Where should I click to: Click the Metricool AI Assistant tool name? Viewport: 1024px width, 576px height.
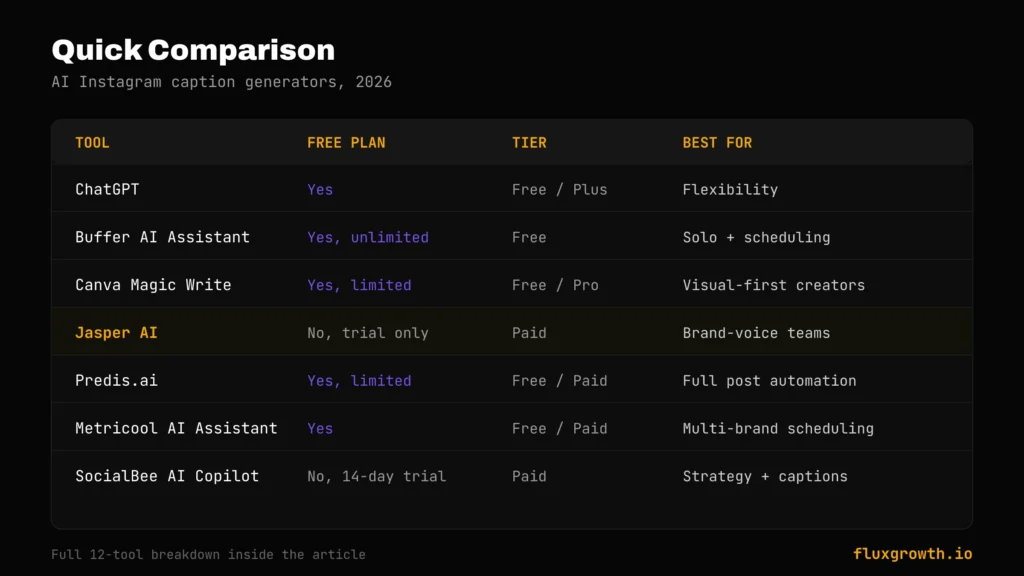tap(176, 428)
